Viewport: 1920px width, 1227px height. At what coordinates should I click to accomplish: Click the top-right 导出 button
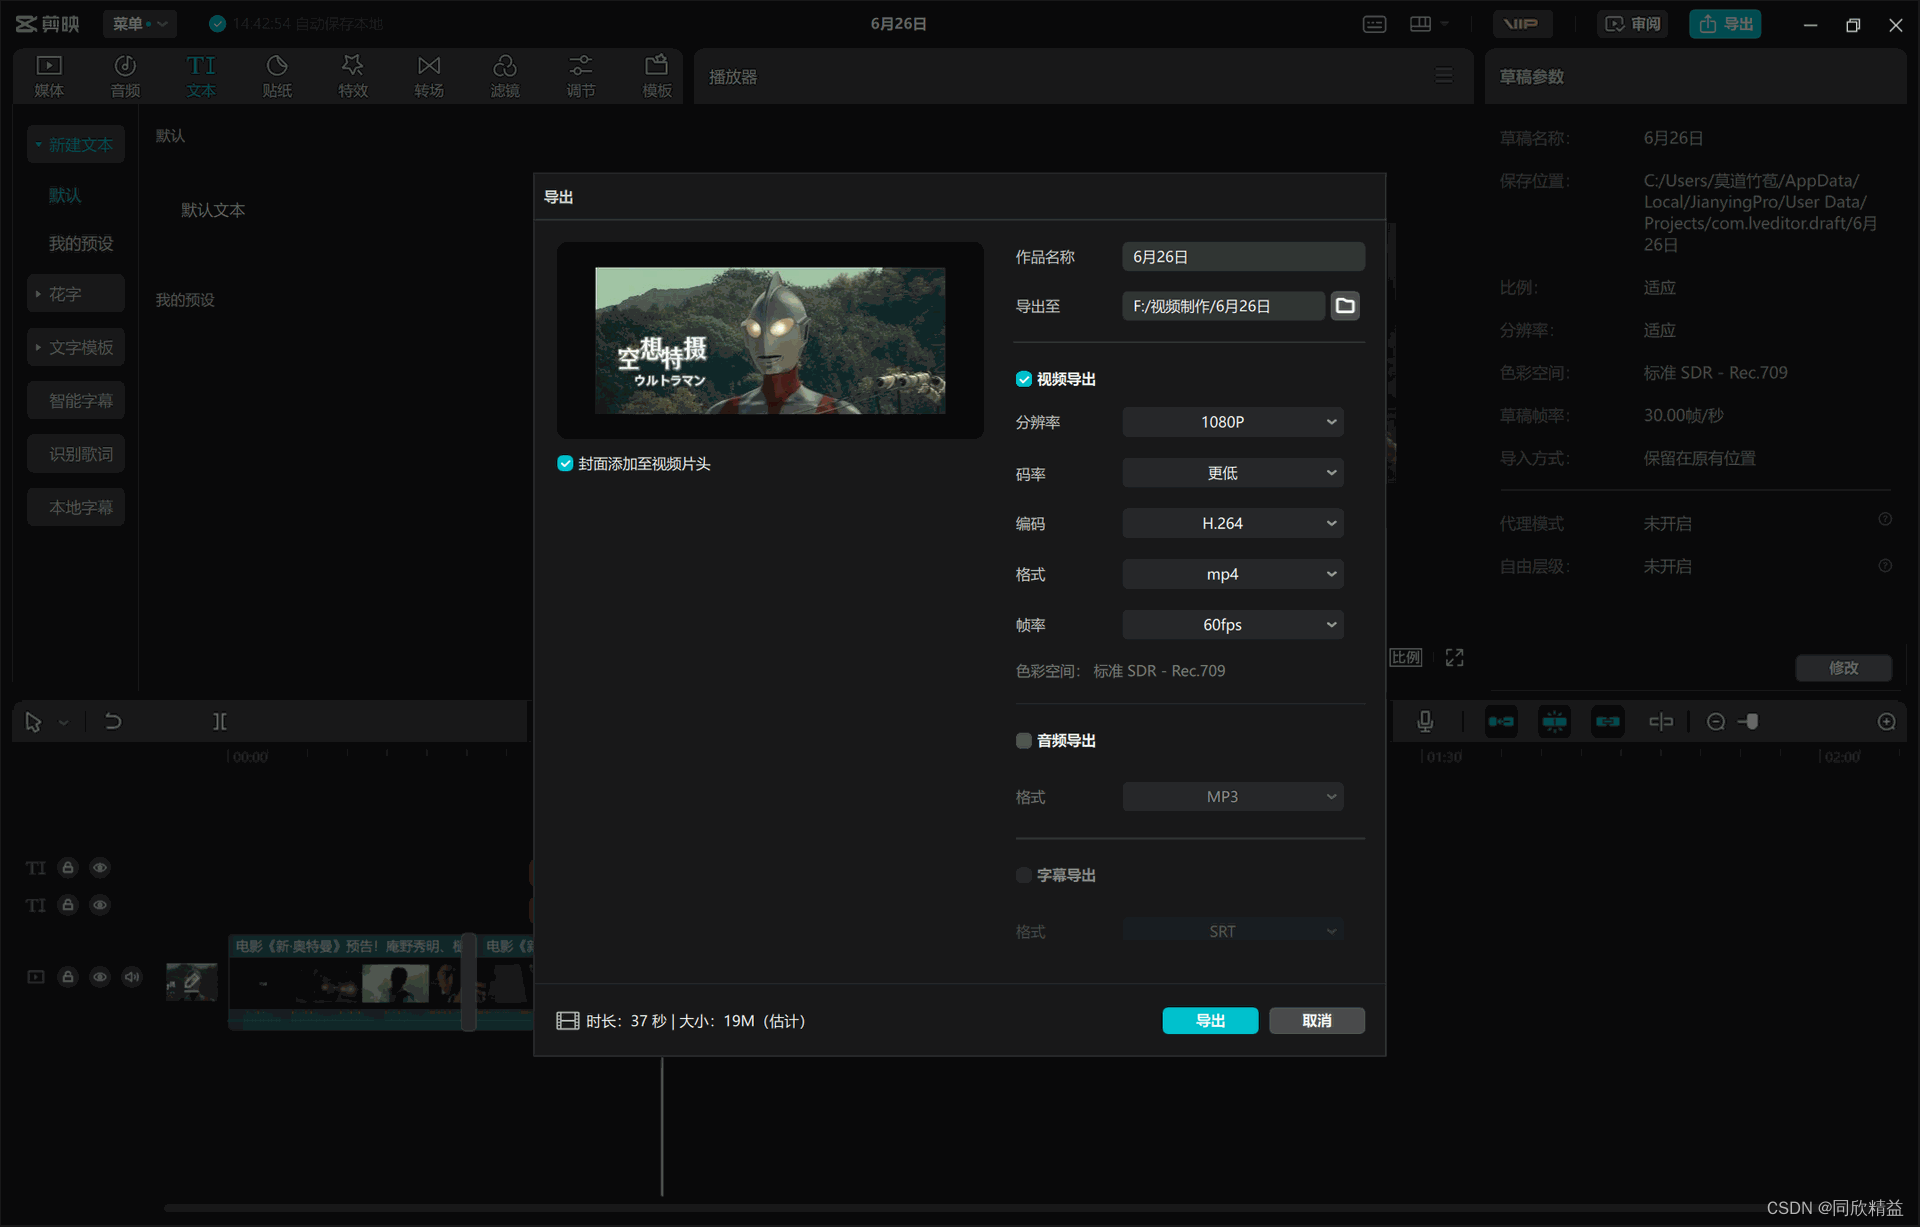[x=1725, y=24]
